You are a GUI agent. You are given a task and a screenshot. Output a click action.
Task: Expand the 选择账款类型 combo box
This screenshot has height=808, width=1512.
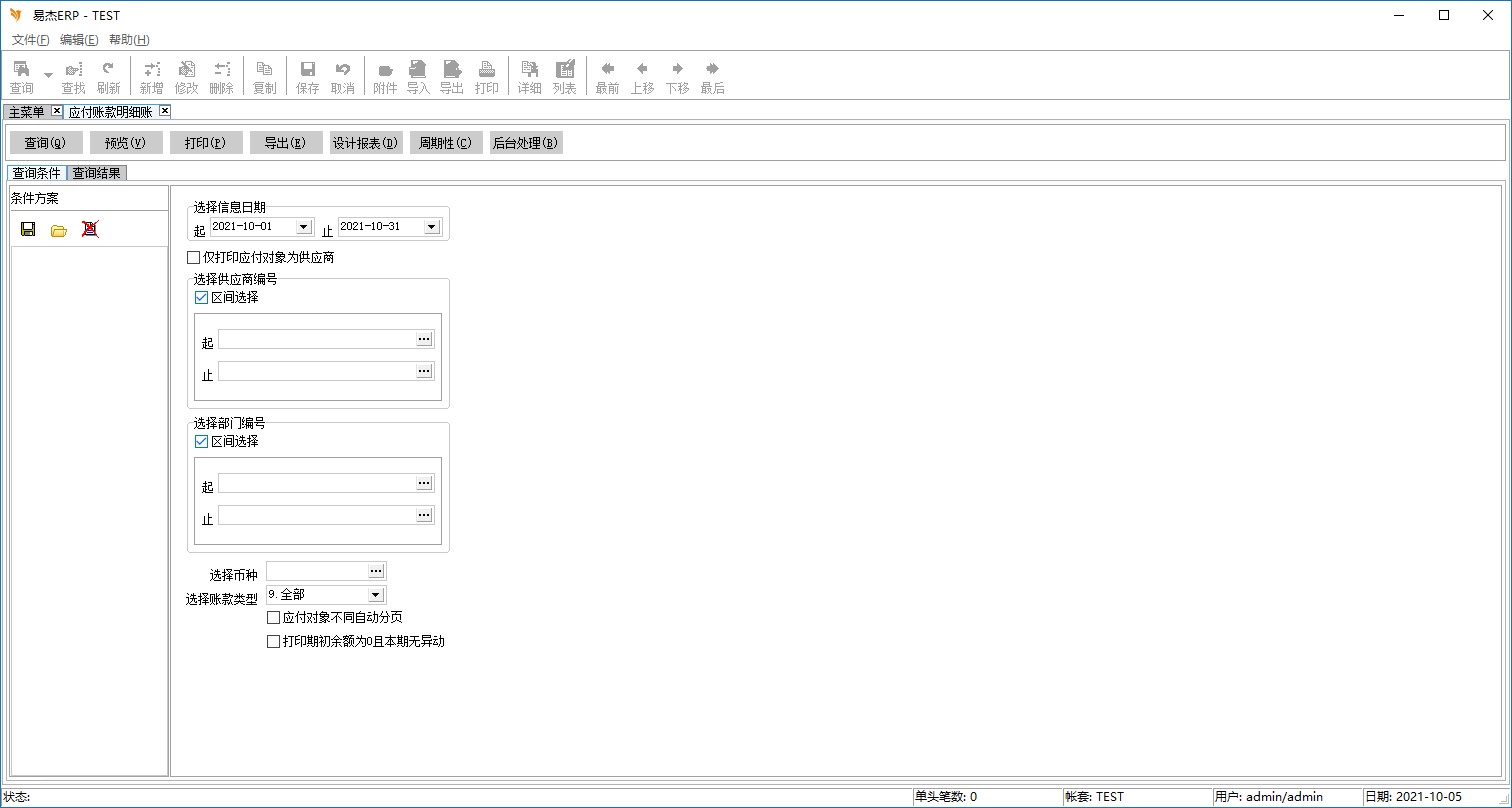pos(375,595)
